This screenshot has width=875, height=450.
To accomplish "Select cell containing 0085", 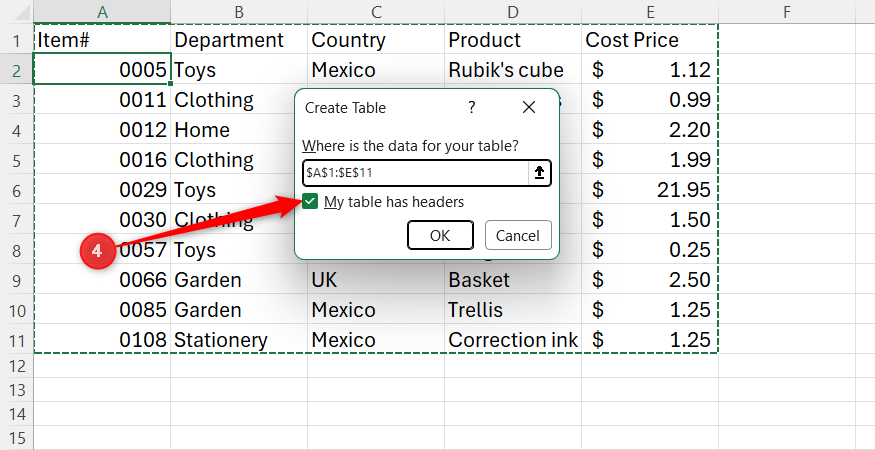I will (102, 310).
